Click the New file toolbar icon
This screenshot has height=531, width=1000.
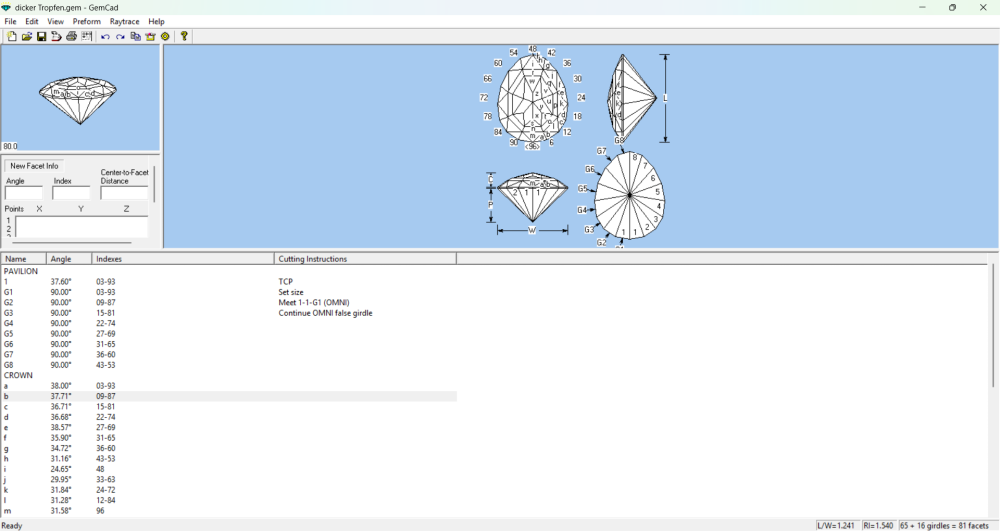(12, 37)
